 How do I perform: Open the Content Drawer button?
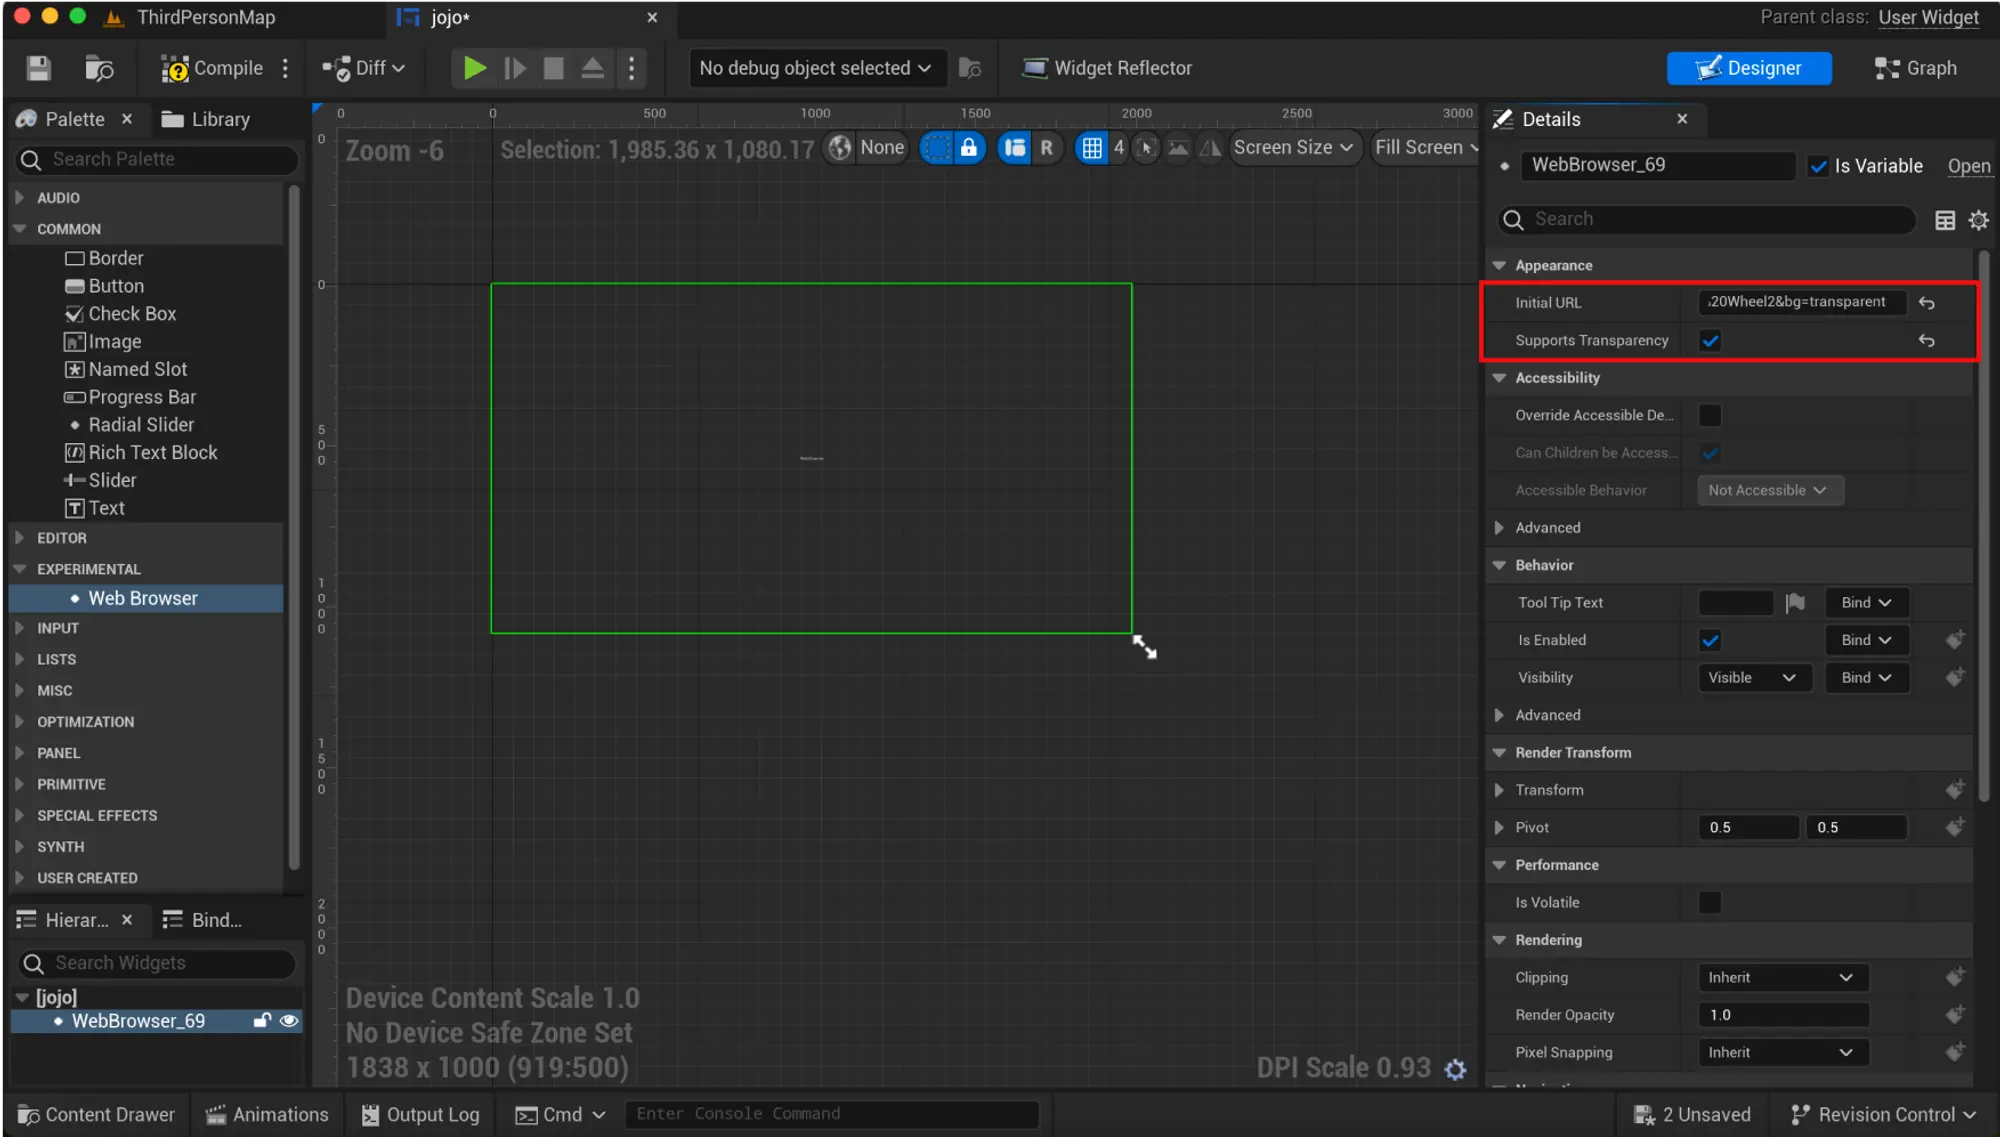coord(96,1114)
